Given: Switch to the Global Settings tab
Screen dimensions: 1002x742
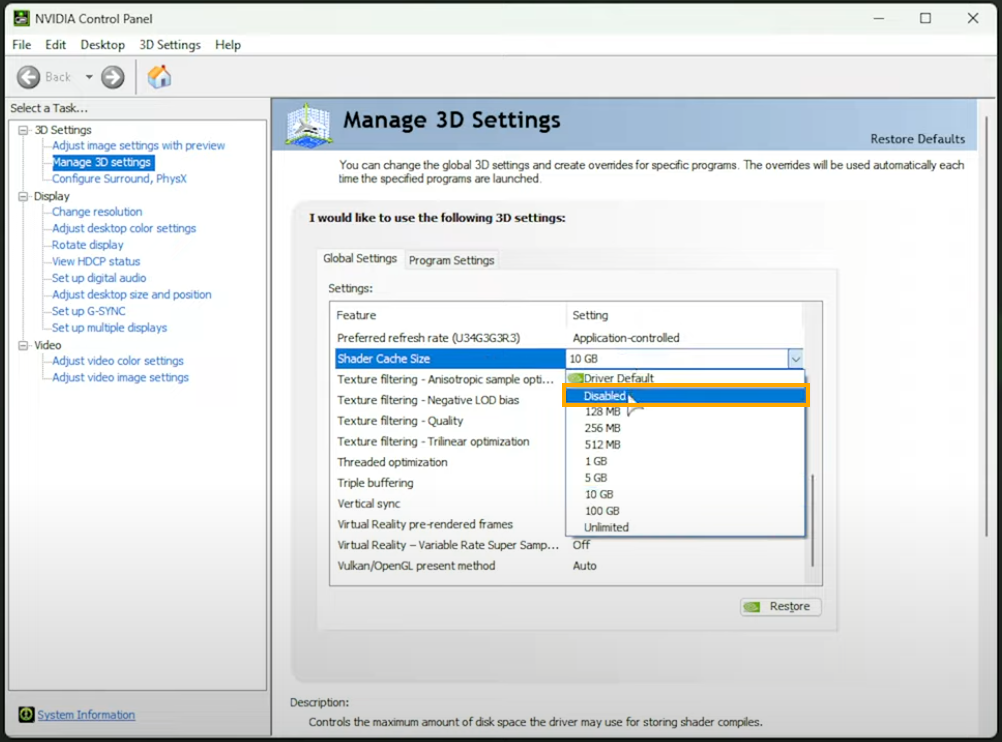Looking at the screenshot, I should [360, 258].
